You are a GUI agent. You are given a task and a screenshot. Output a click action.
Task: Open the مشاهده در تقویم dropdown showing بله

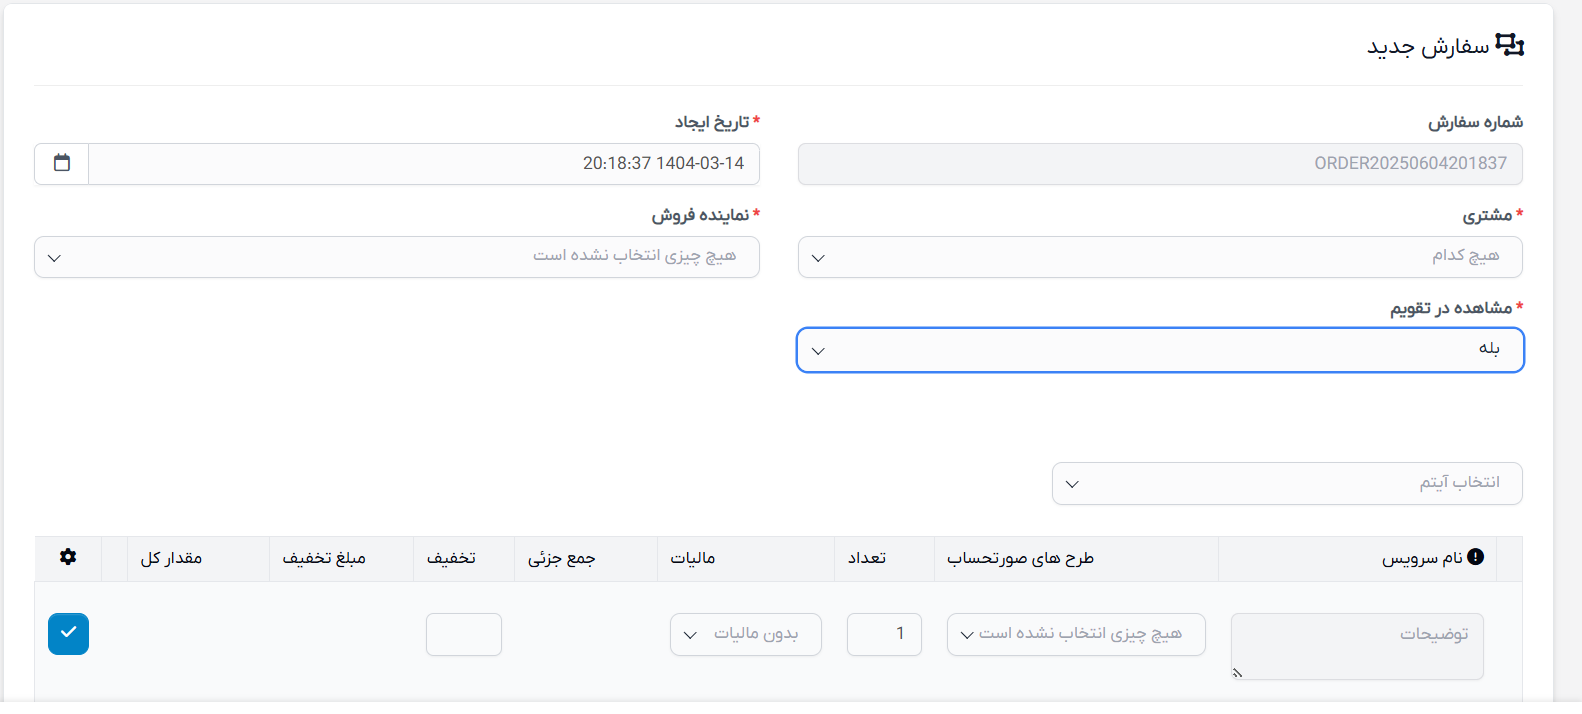pos(1160,350)
